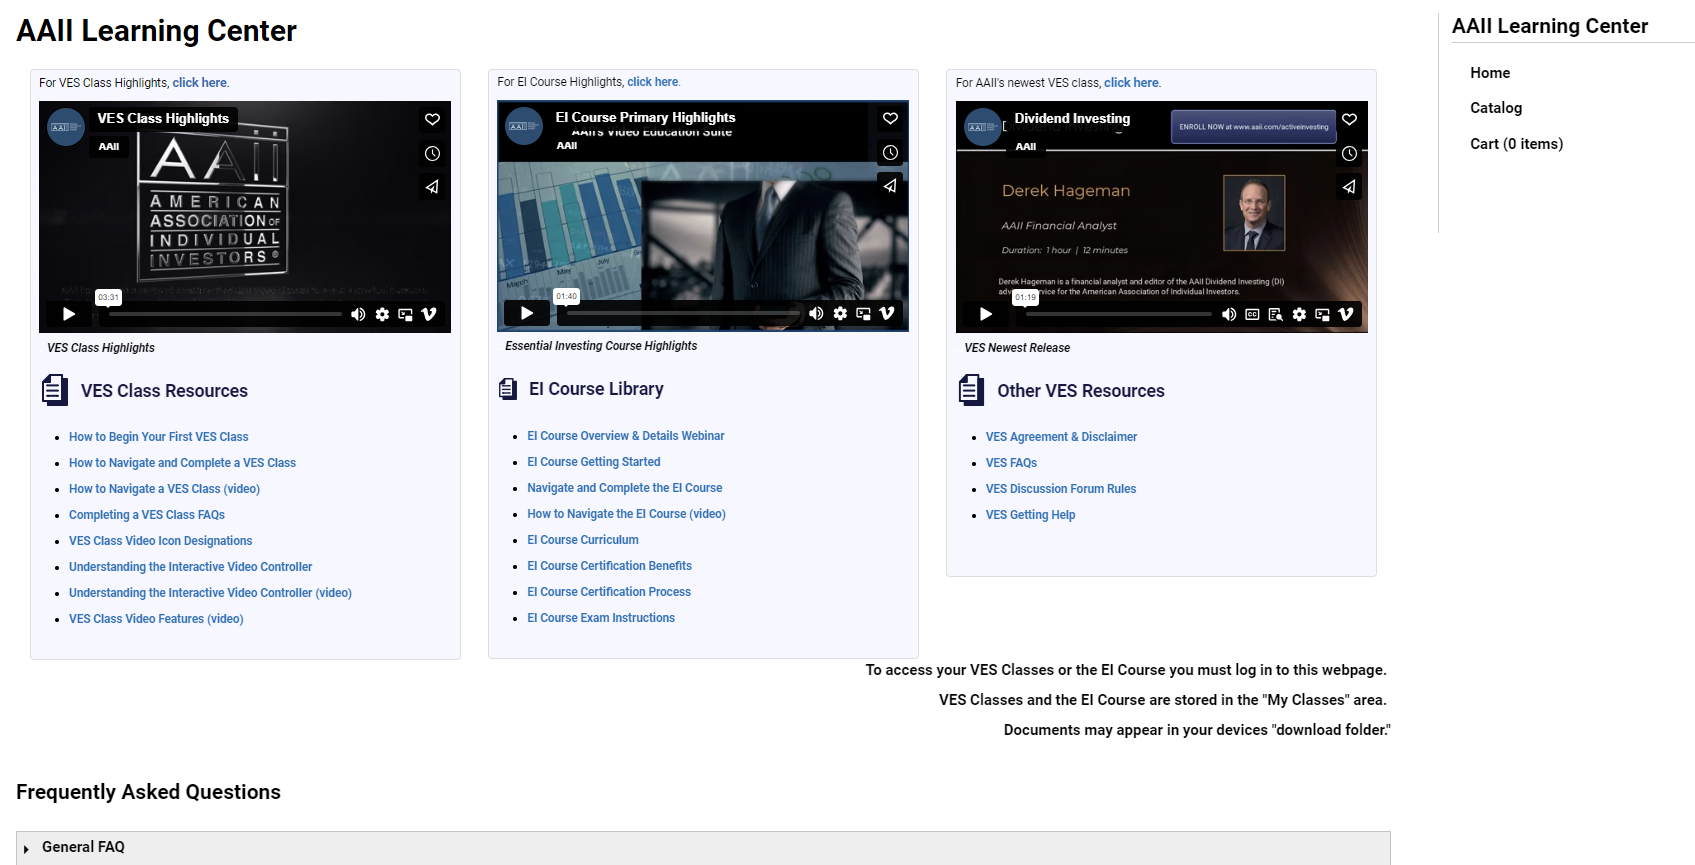Click 'ENROLL NOW' banner in Dividend Investing video

point(1254,127)
